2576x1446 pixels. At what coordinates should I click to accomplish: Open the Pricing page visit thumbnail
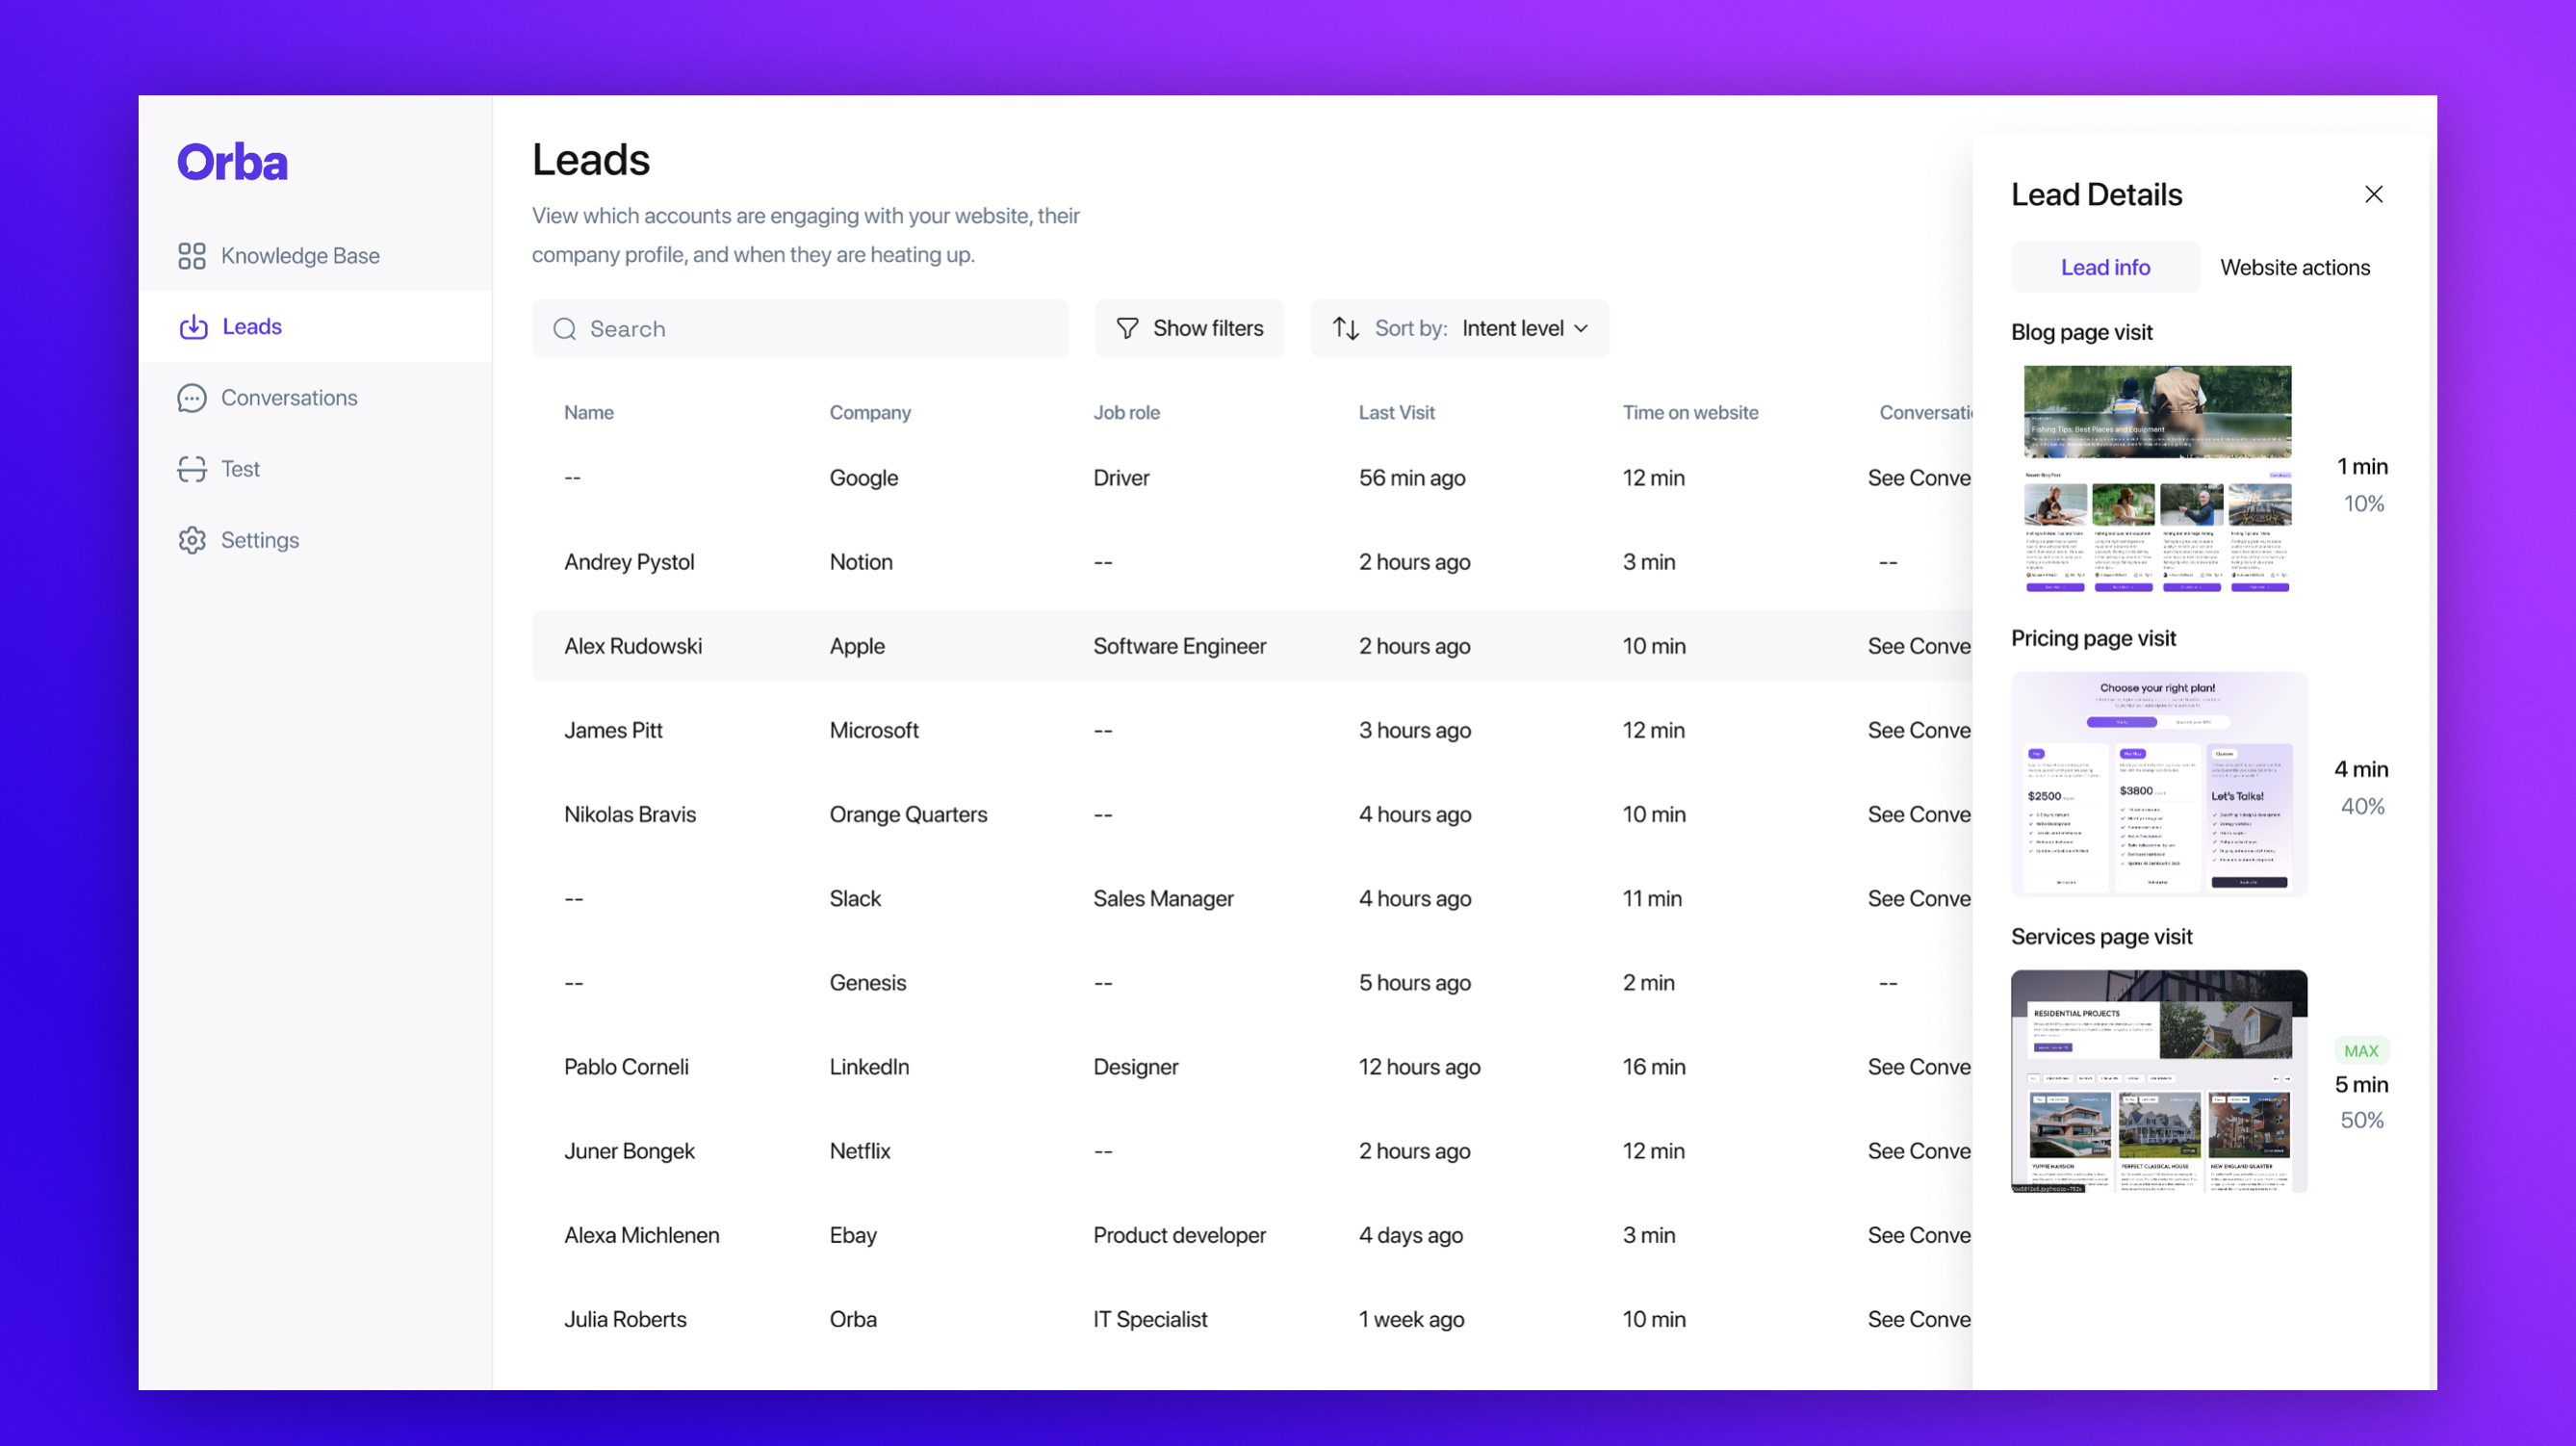coord(2159,784)
